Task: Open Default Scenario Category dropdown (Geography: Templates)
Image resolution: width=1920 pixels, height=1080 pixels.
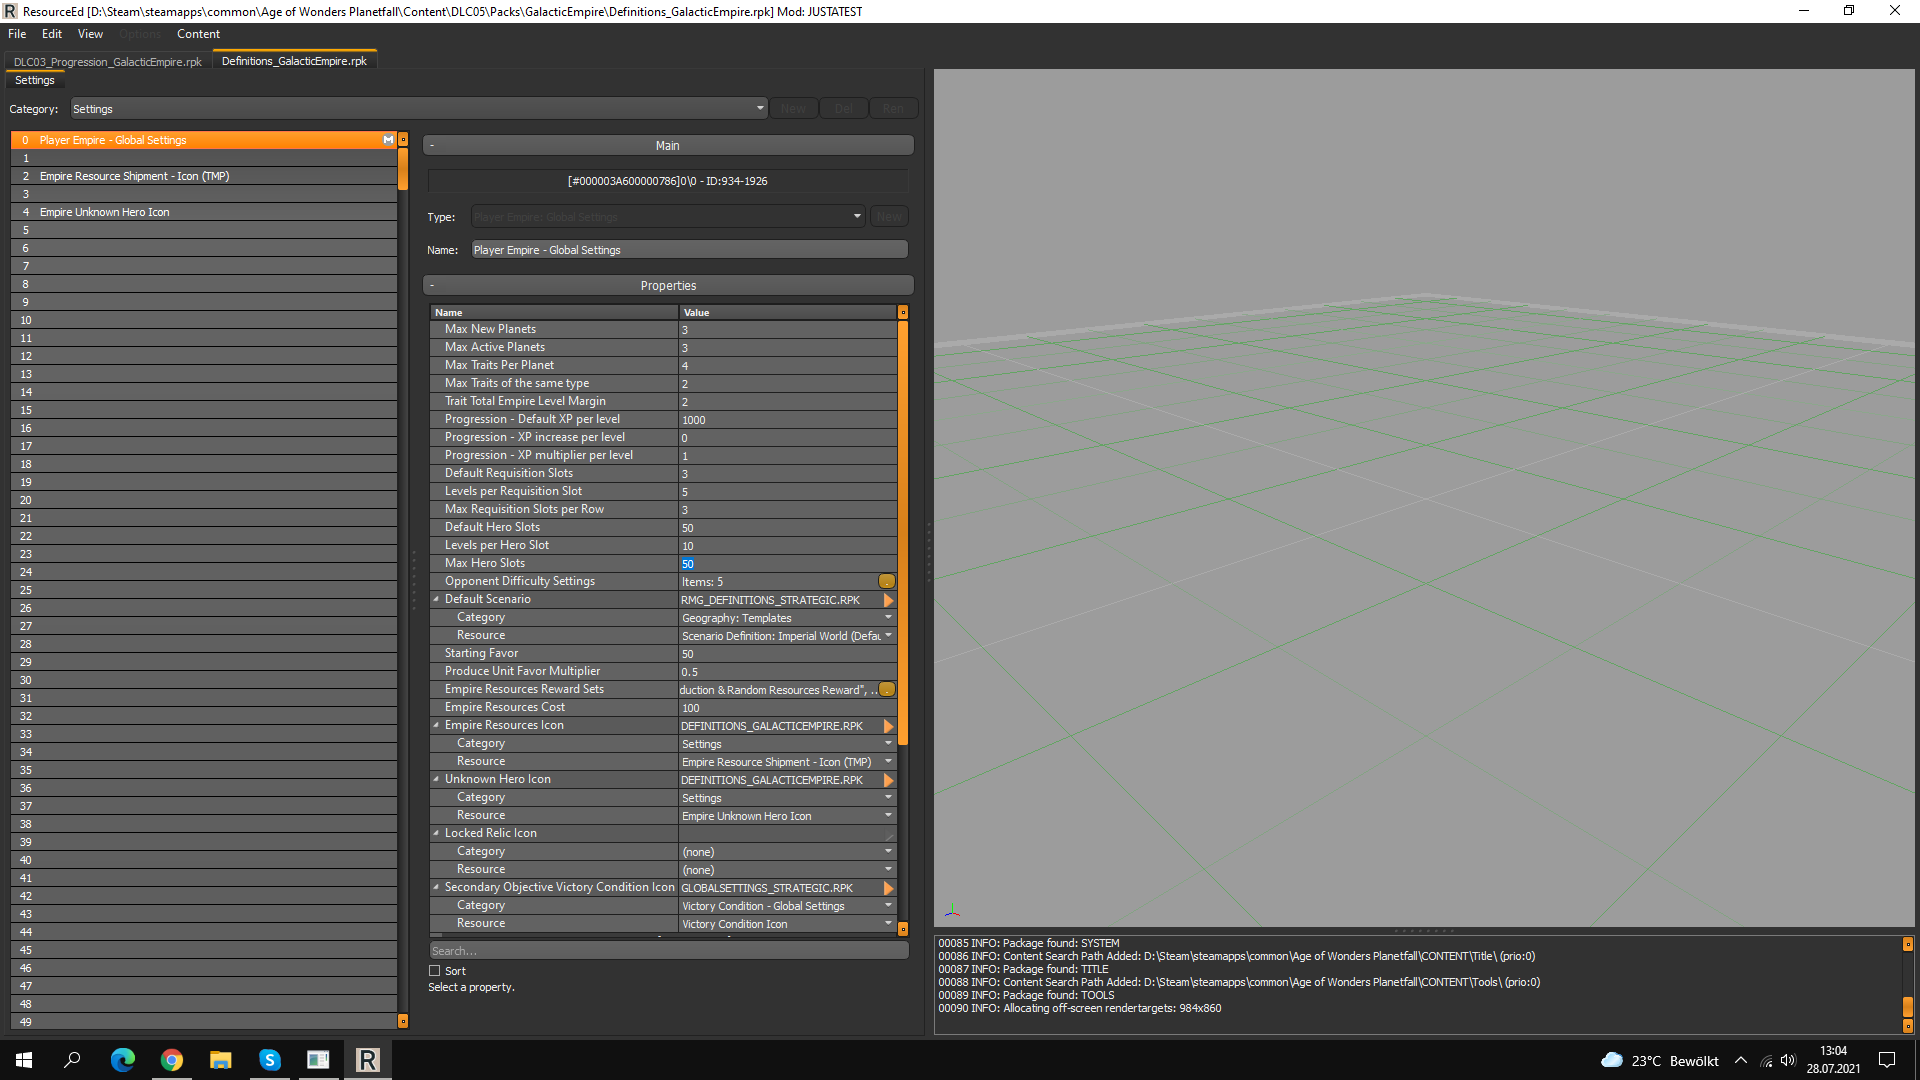Action: pos(787,618)
